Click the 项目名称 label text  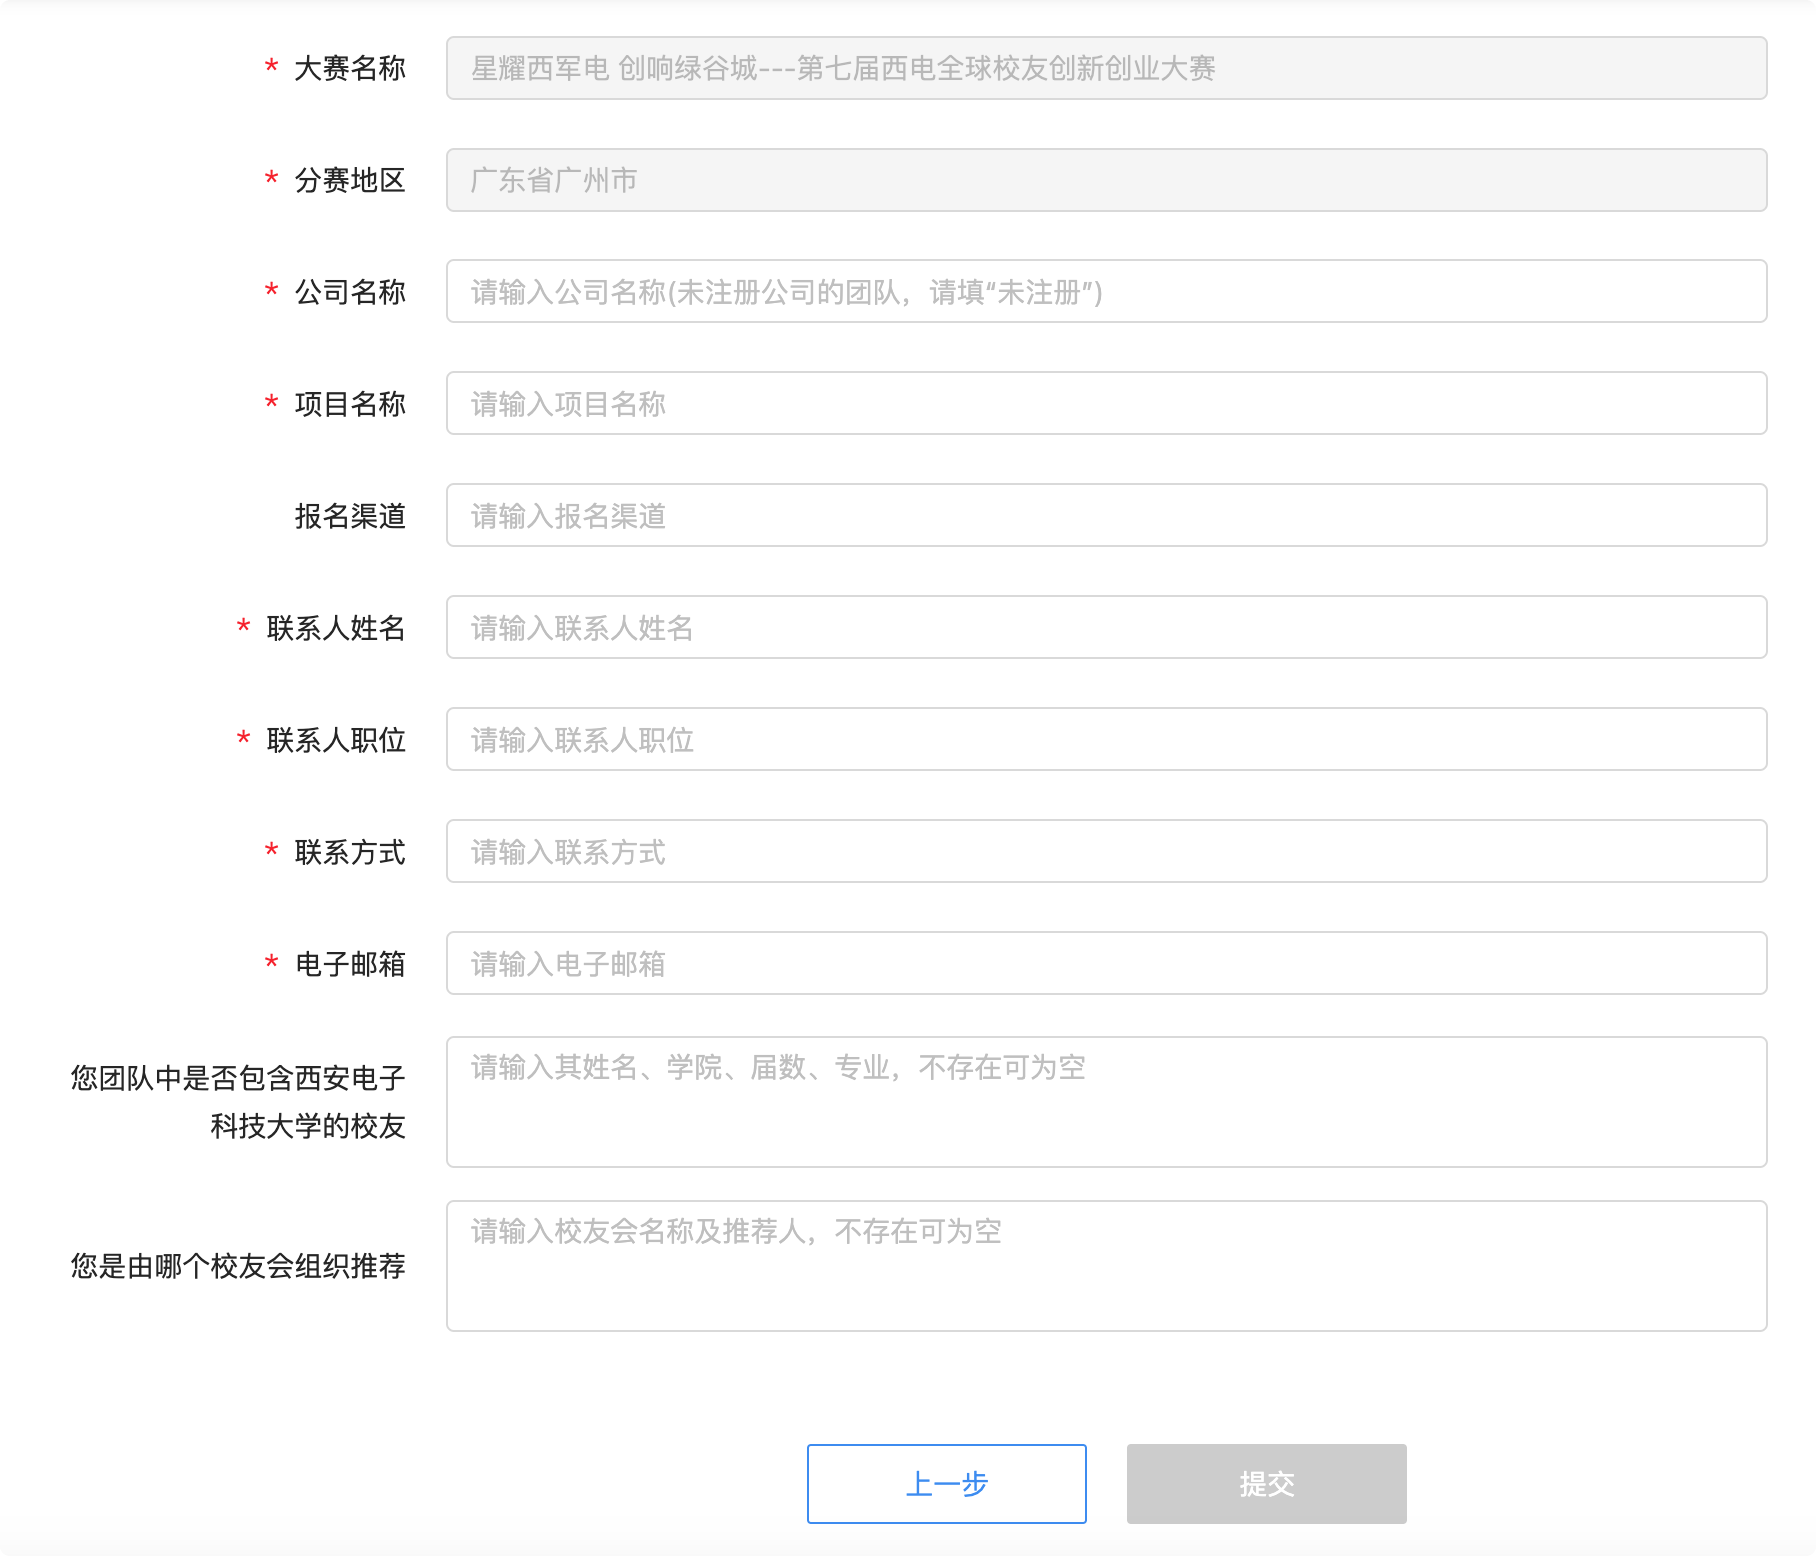(x=349, y=404)
